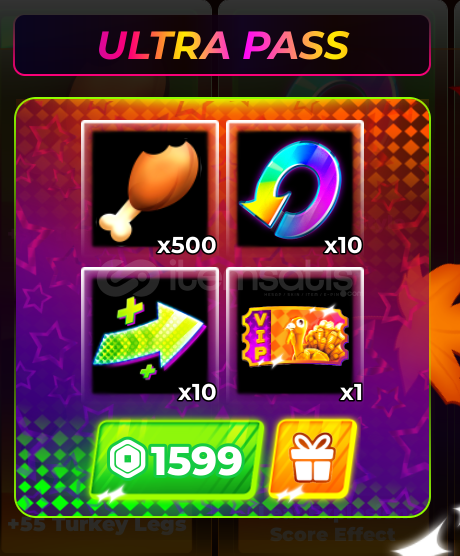Gift the Ultra Pass using orange button
The width and height of the screenshot is (460, 556).
pyautogui.click(x=312, y=458)
